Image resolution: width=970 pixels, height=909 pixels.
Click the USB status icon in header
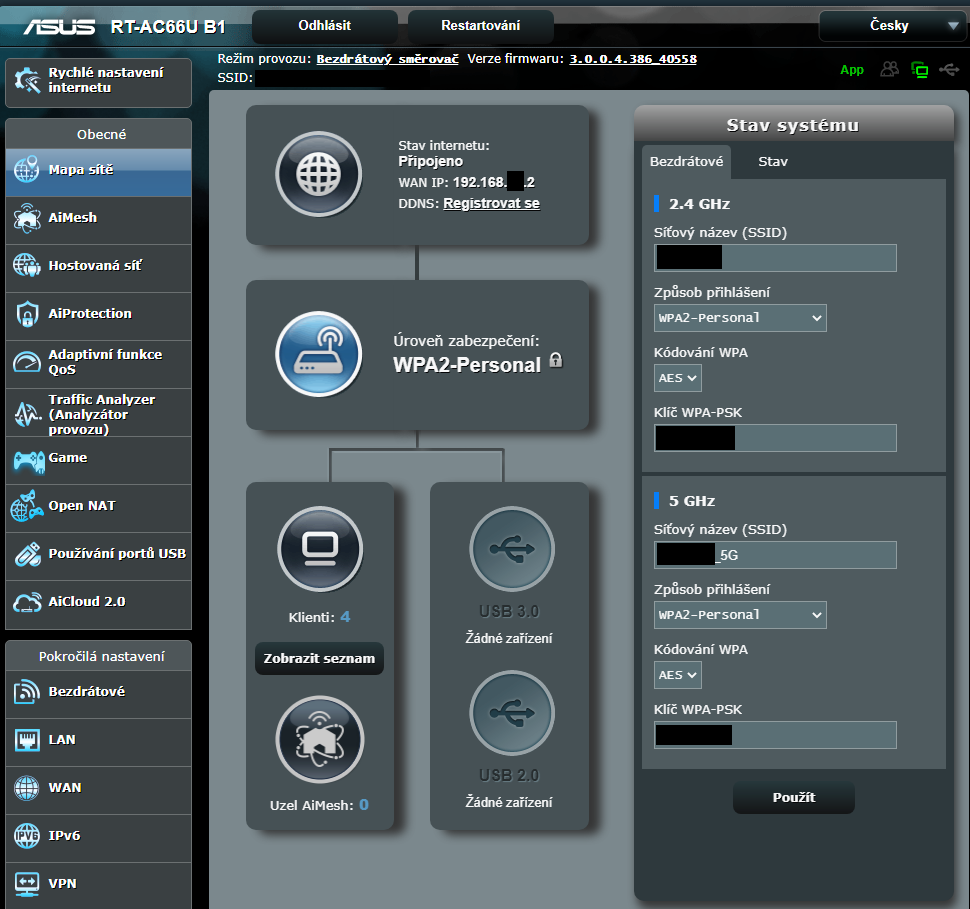coord(948,70)
